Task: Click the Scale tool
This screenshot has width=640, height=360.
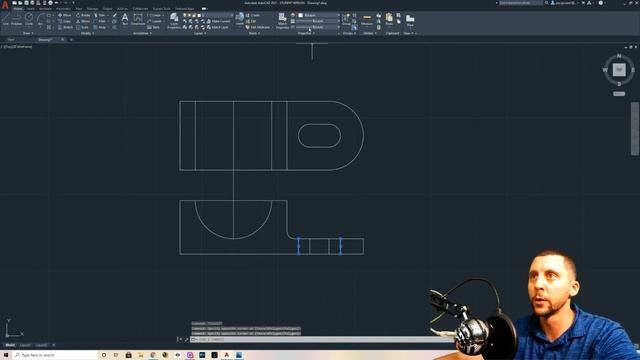Action: pyautogui.click(x=83, y=27)
